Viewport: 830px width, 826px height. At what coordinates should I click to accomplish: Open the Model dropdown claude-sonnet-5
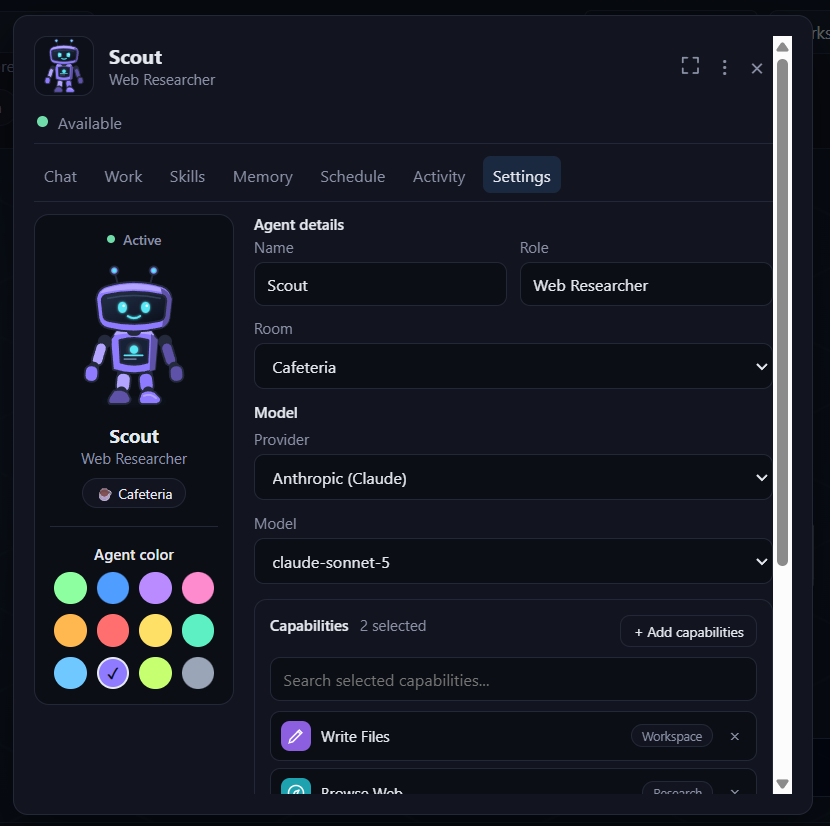click(513, 561)
